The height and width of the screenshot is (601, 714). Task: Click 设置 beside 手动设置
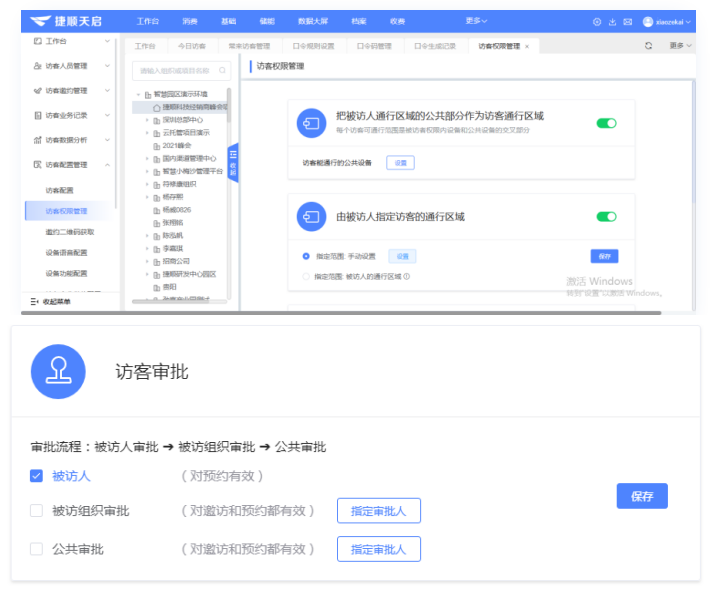click(x=402, y=256)
